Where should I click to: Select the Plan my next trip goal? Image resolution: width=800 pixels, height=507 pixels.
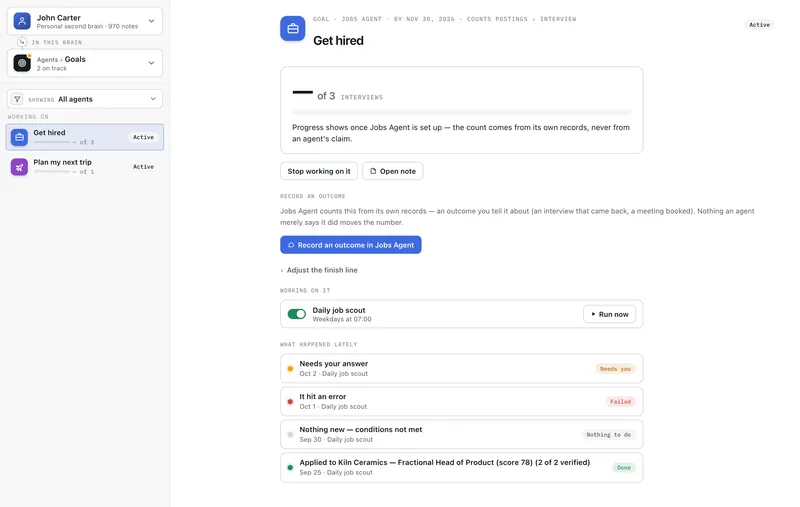click(x=85, y=167)
